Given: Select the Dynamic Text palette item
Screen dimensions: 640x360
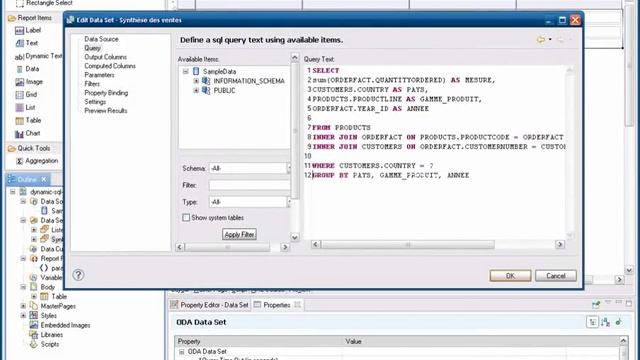Looking at the screenshot, I should (38, 56).
